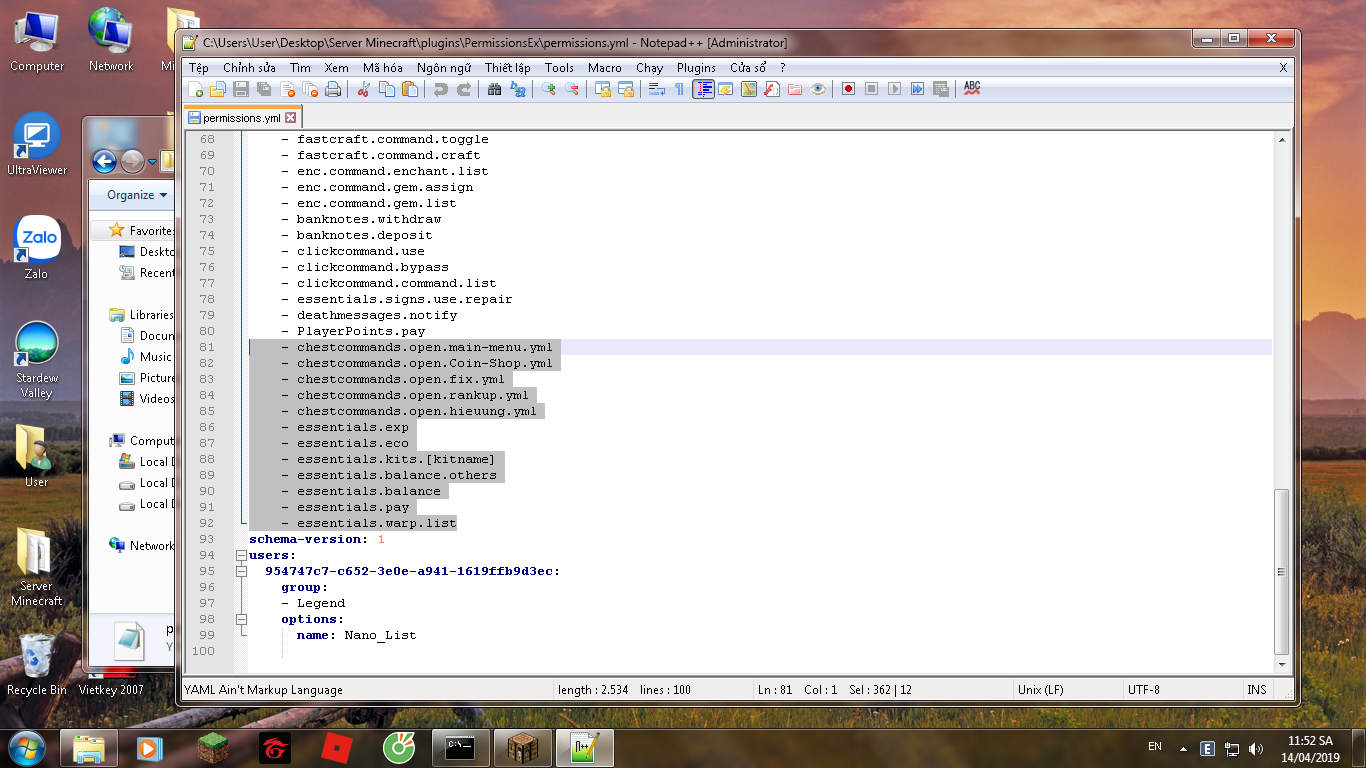Click the Cut scissors icon
Viewport: 1366px width, 768px height.
[x=363, y=89]
